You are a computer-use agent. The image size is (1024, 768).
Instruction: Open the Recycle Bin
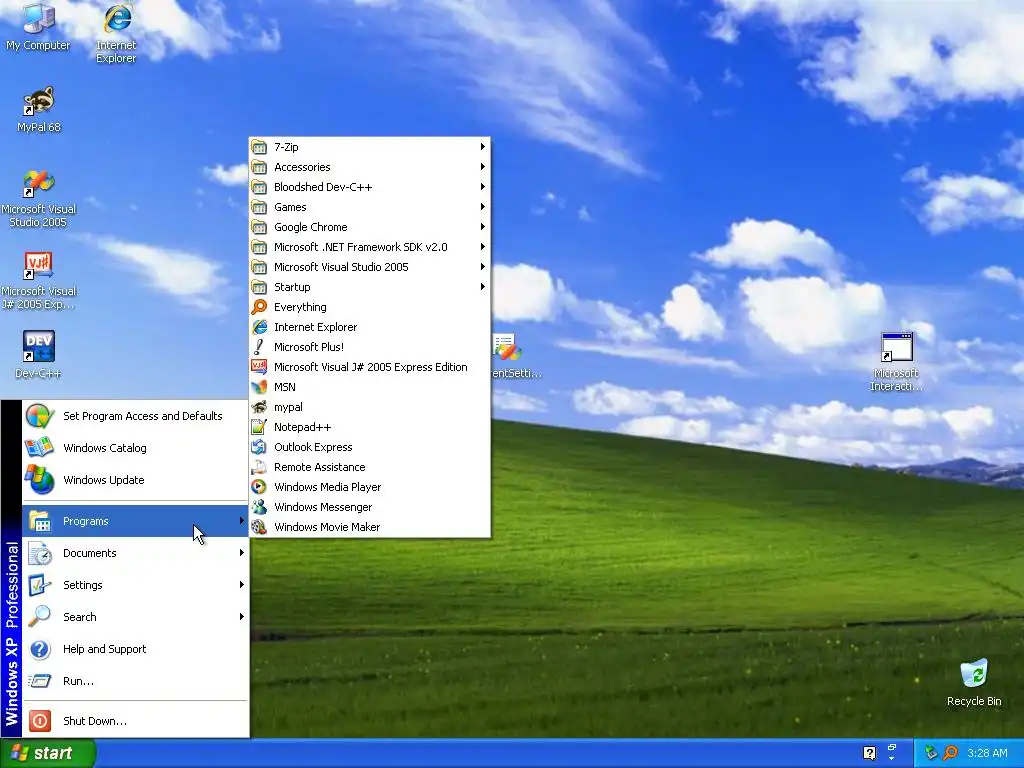(974, 682)
